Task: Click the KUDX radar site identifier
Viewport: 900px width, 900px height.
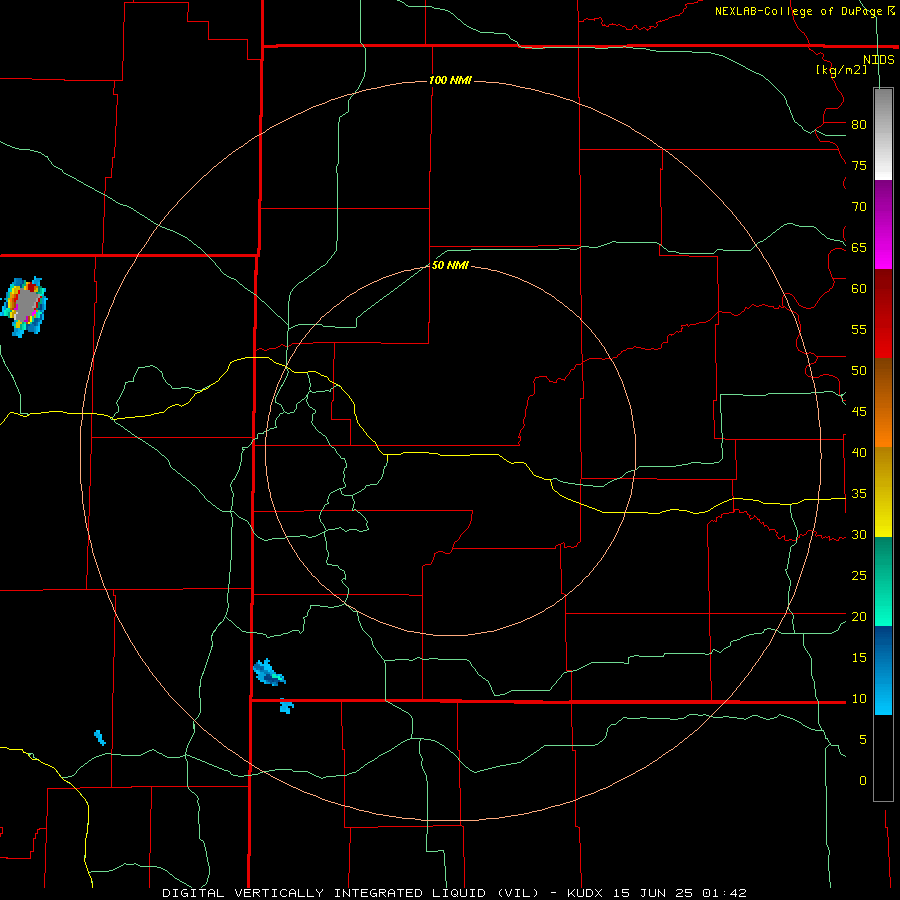Action: pyautogui.click(x=587, y=893)
